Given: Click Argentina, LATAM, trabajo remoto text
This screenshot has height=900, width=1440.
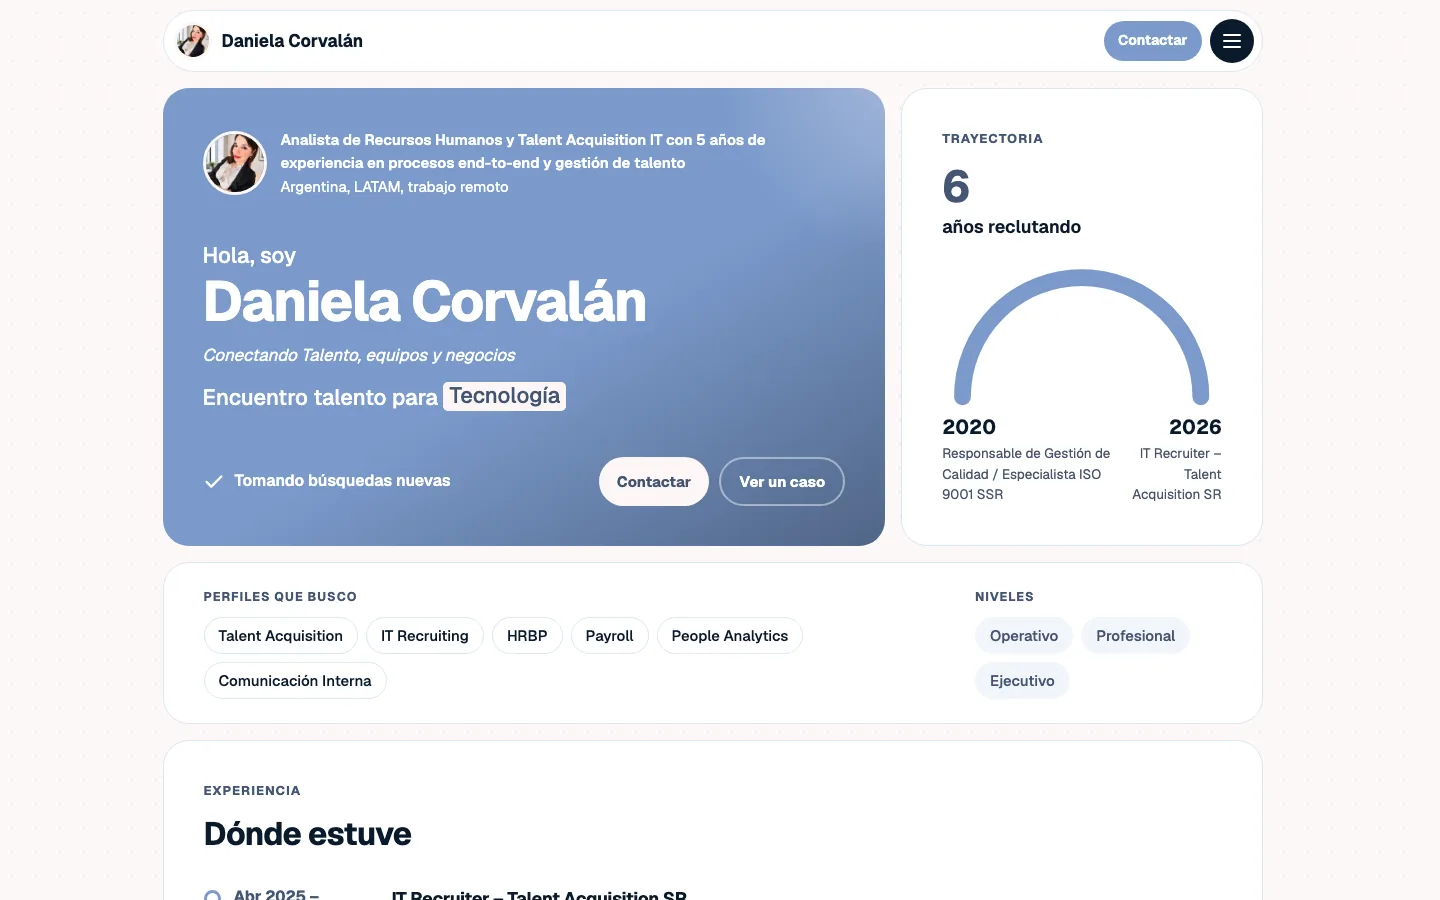Looking at the screenshot, I should [394, 187].
